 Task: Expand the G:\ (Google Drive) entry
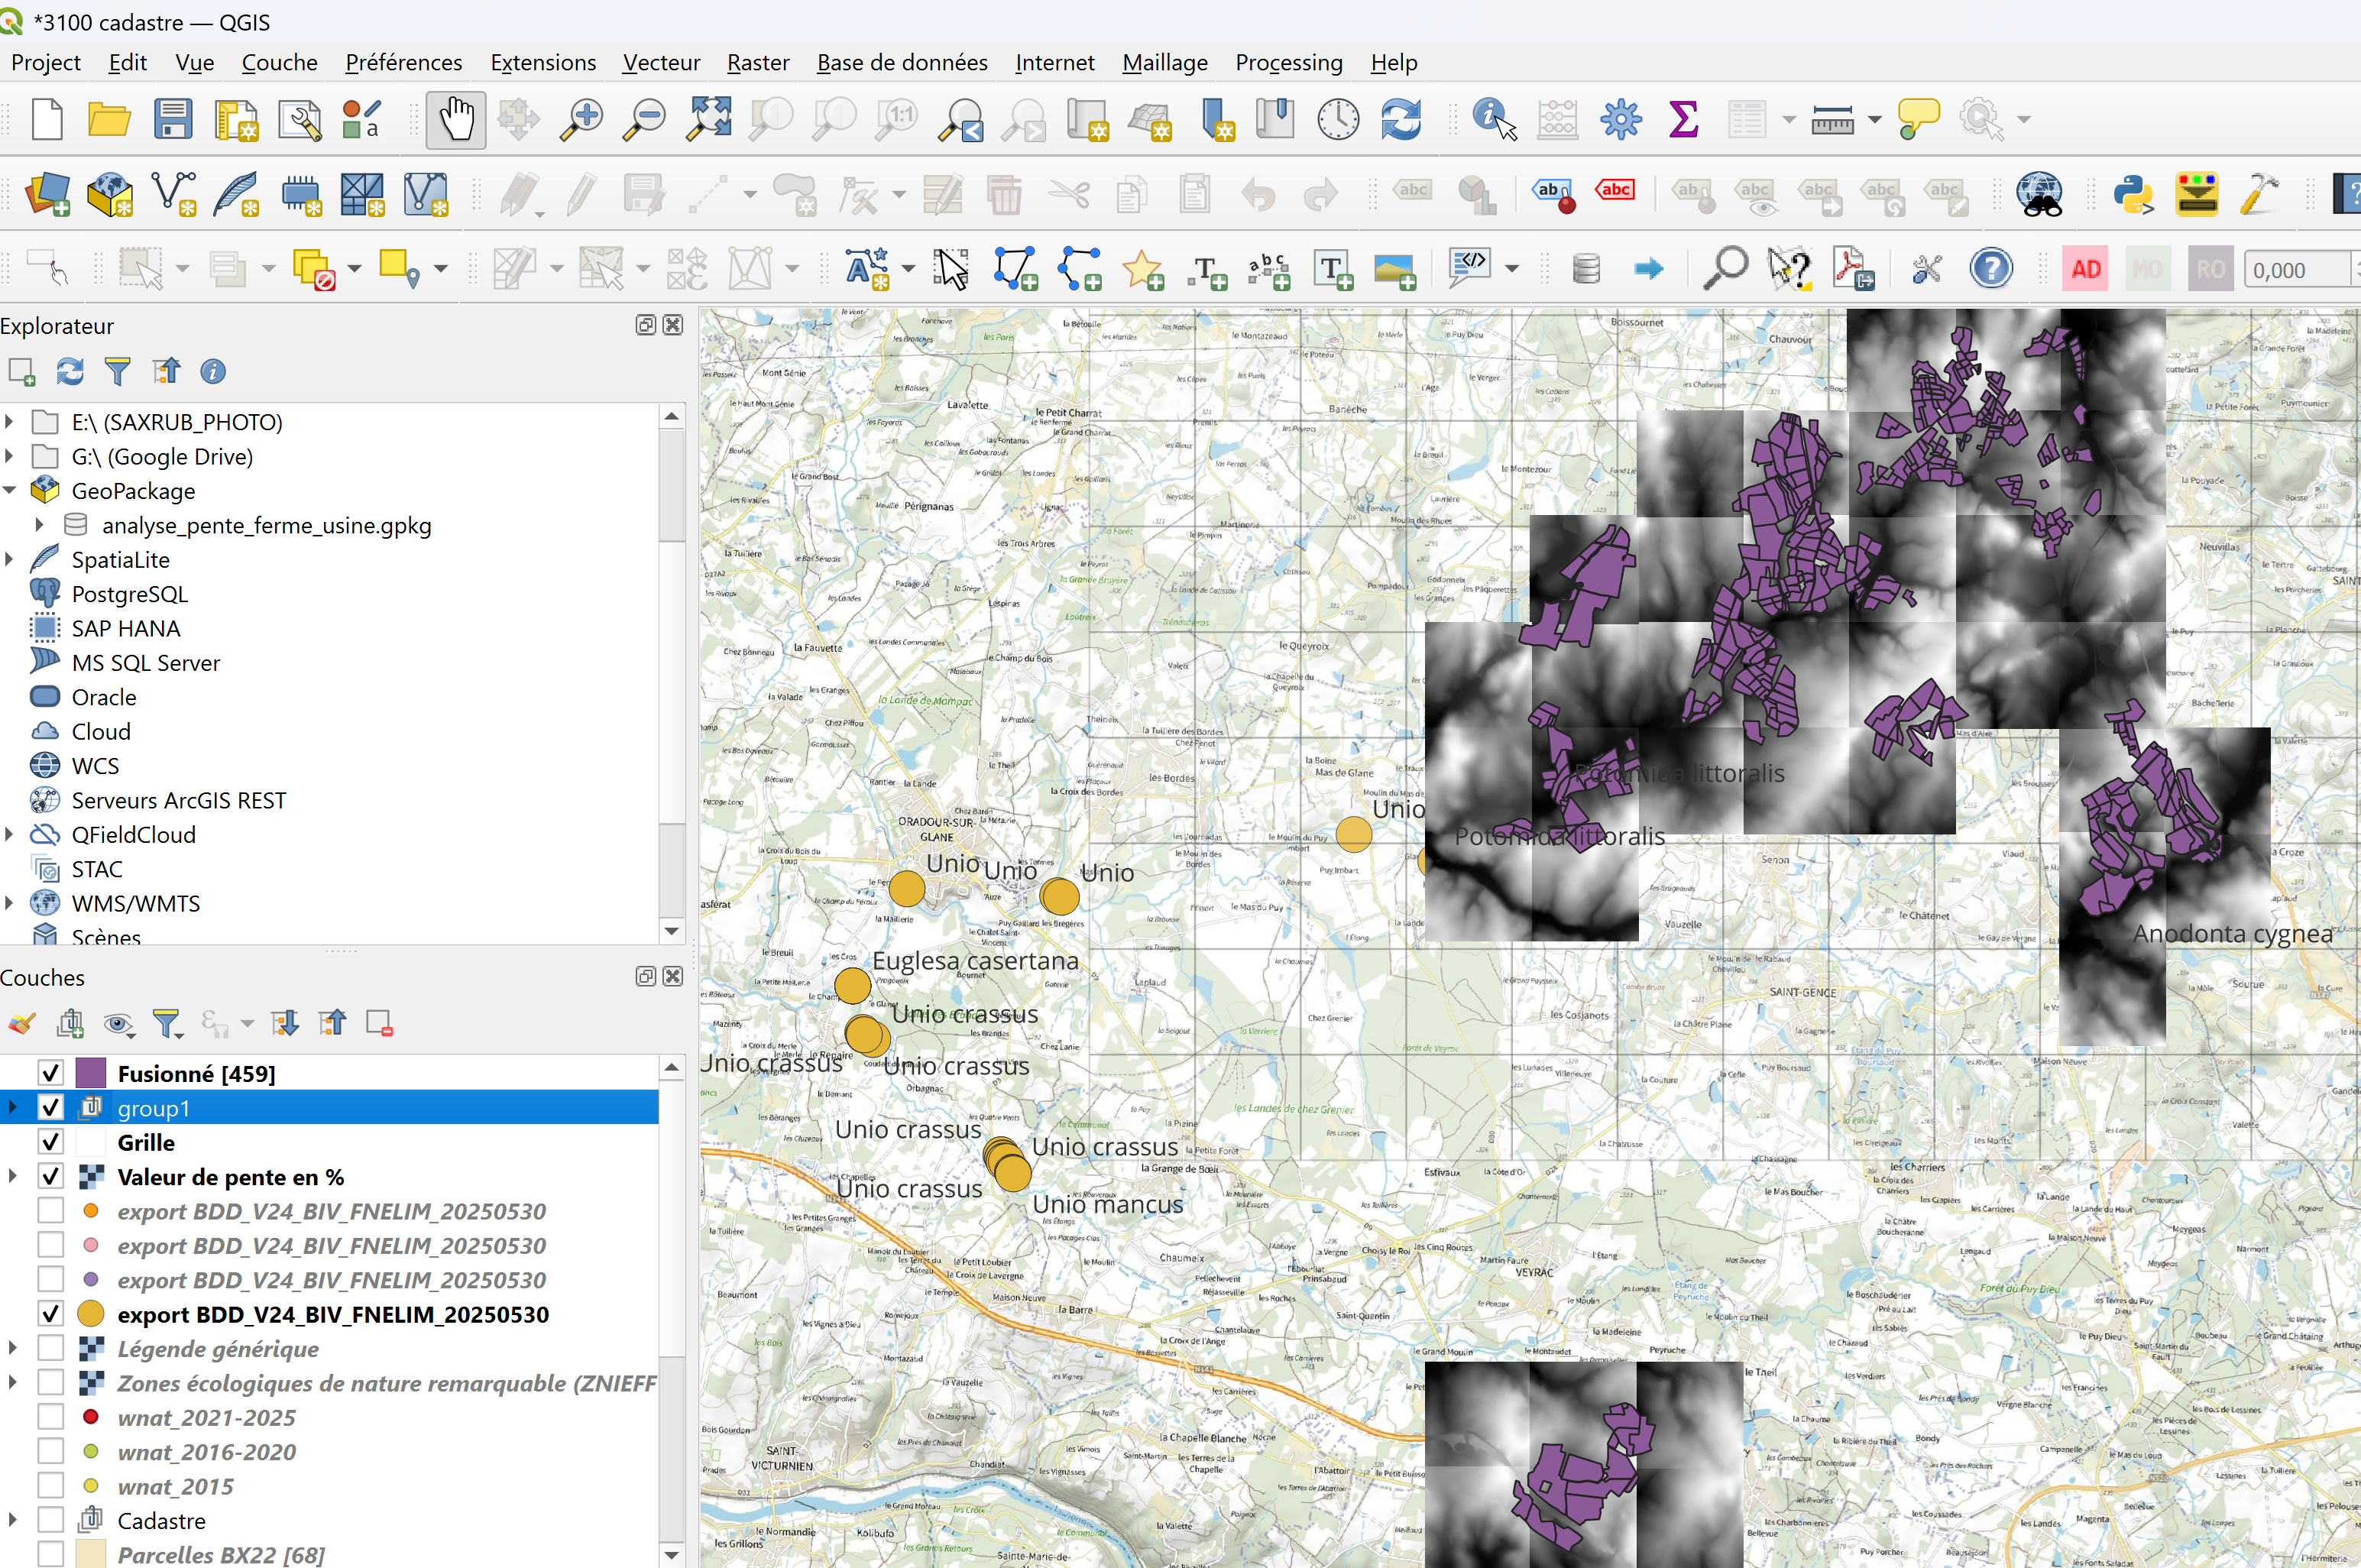coord(11,456)
